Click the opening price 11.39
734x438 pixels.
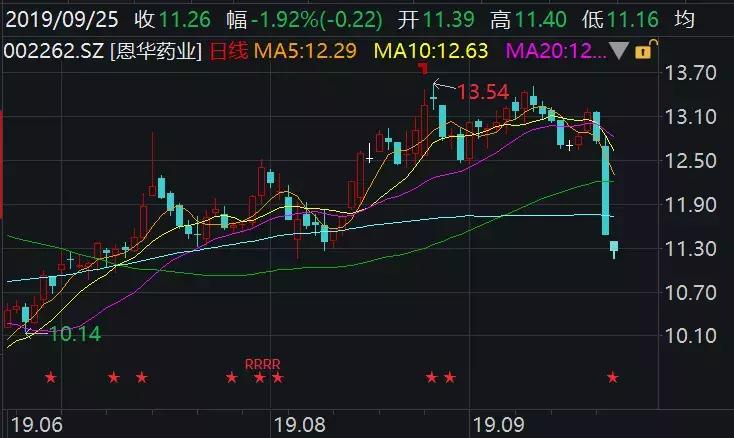tap(448, 20)
